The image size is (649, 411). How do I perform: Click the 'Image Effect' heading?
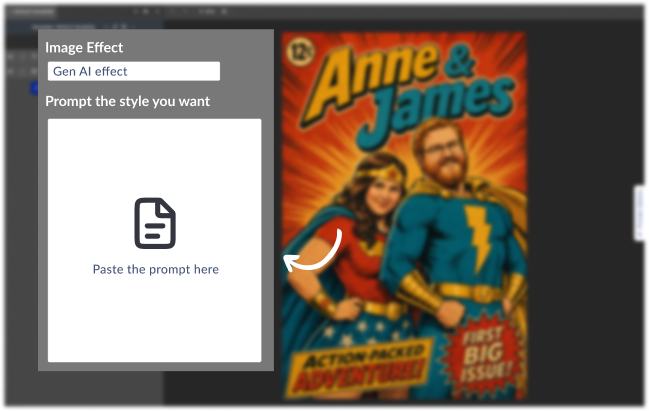click(x=84, y=48)
